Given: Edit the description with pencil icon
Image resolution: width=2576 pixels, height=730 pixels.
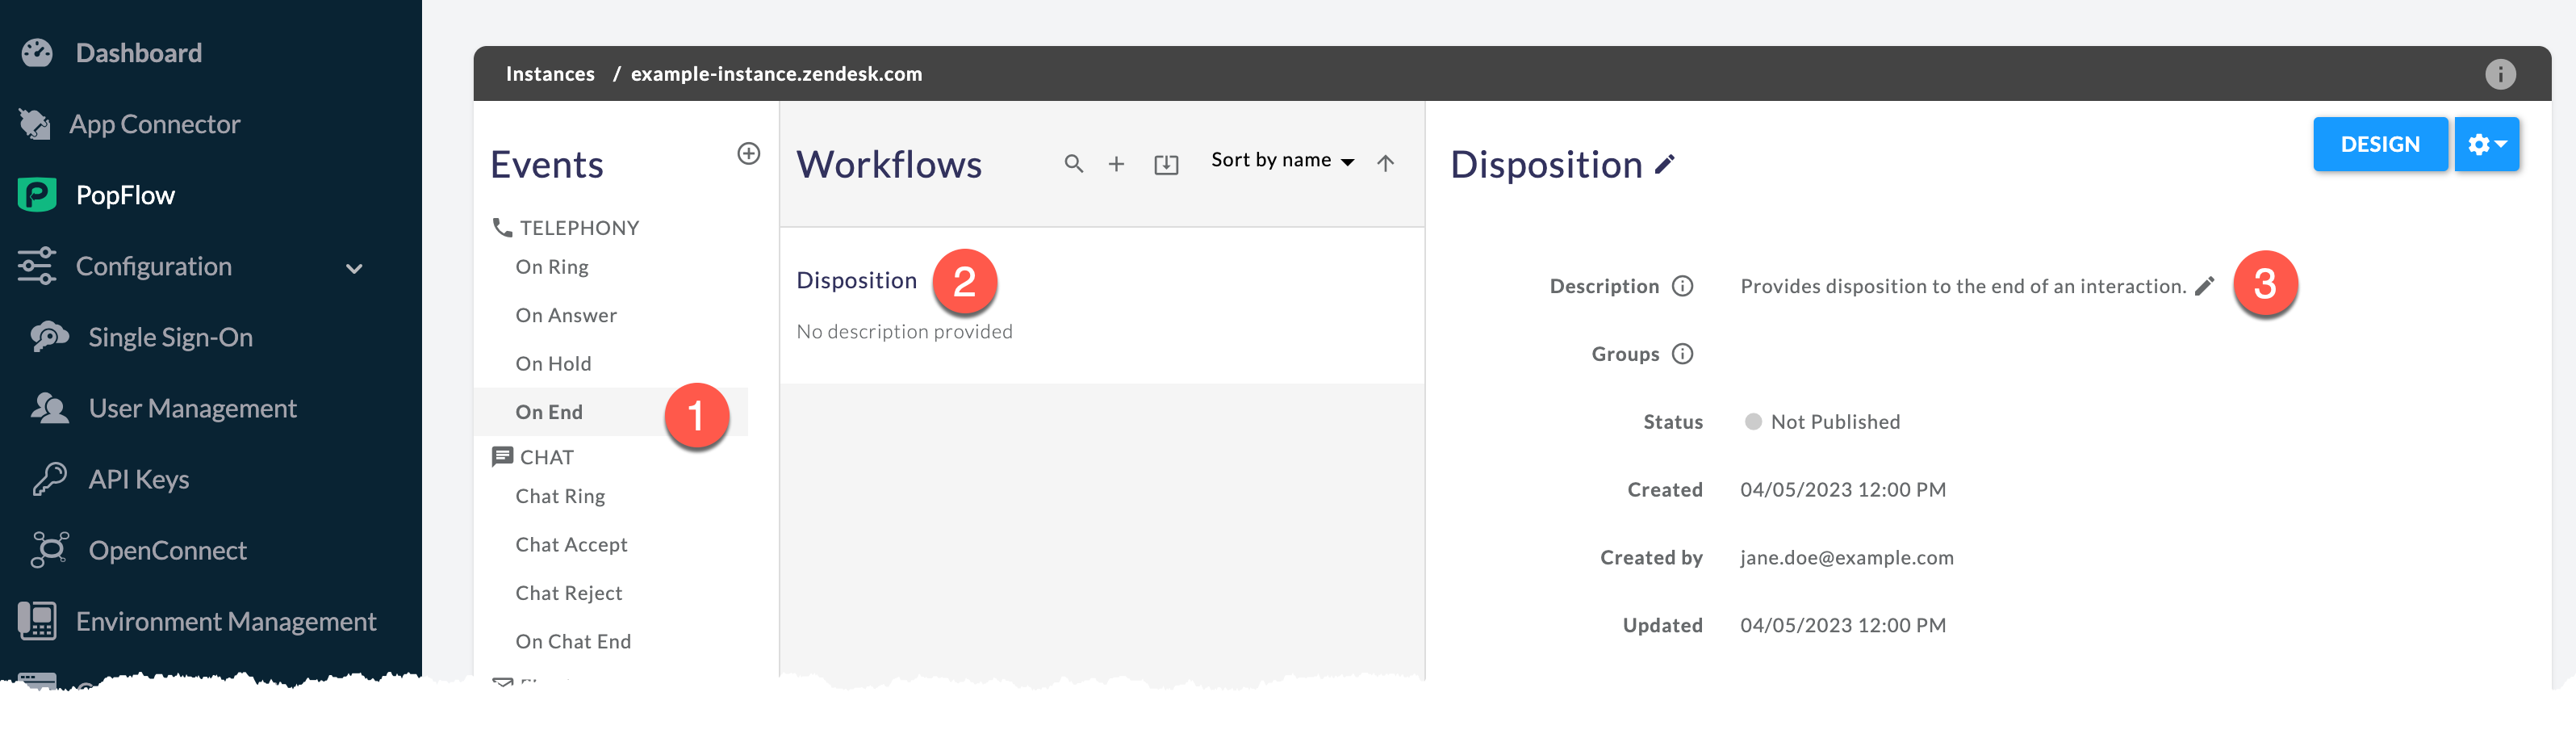Looking at the screenshot, I should click(x=2205, y=286).
